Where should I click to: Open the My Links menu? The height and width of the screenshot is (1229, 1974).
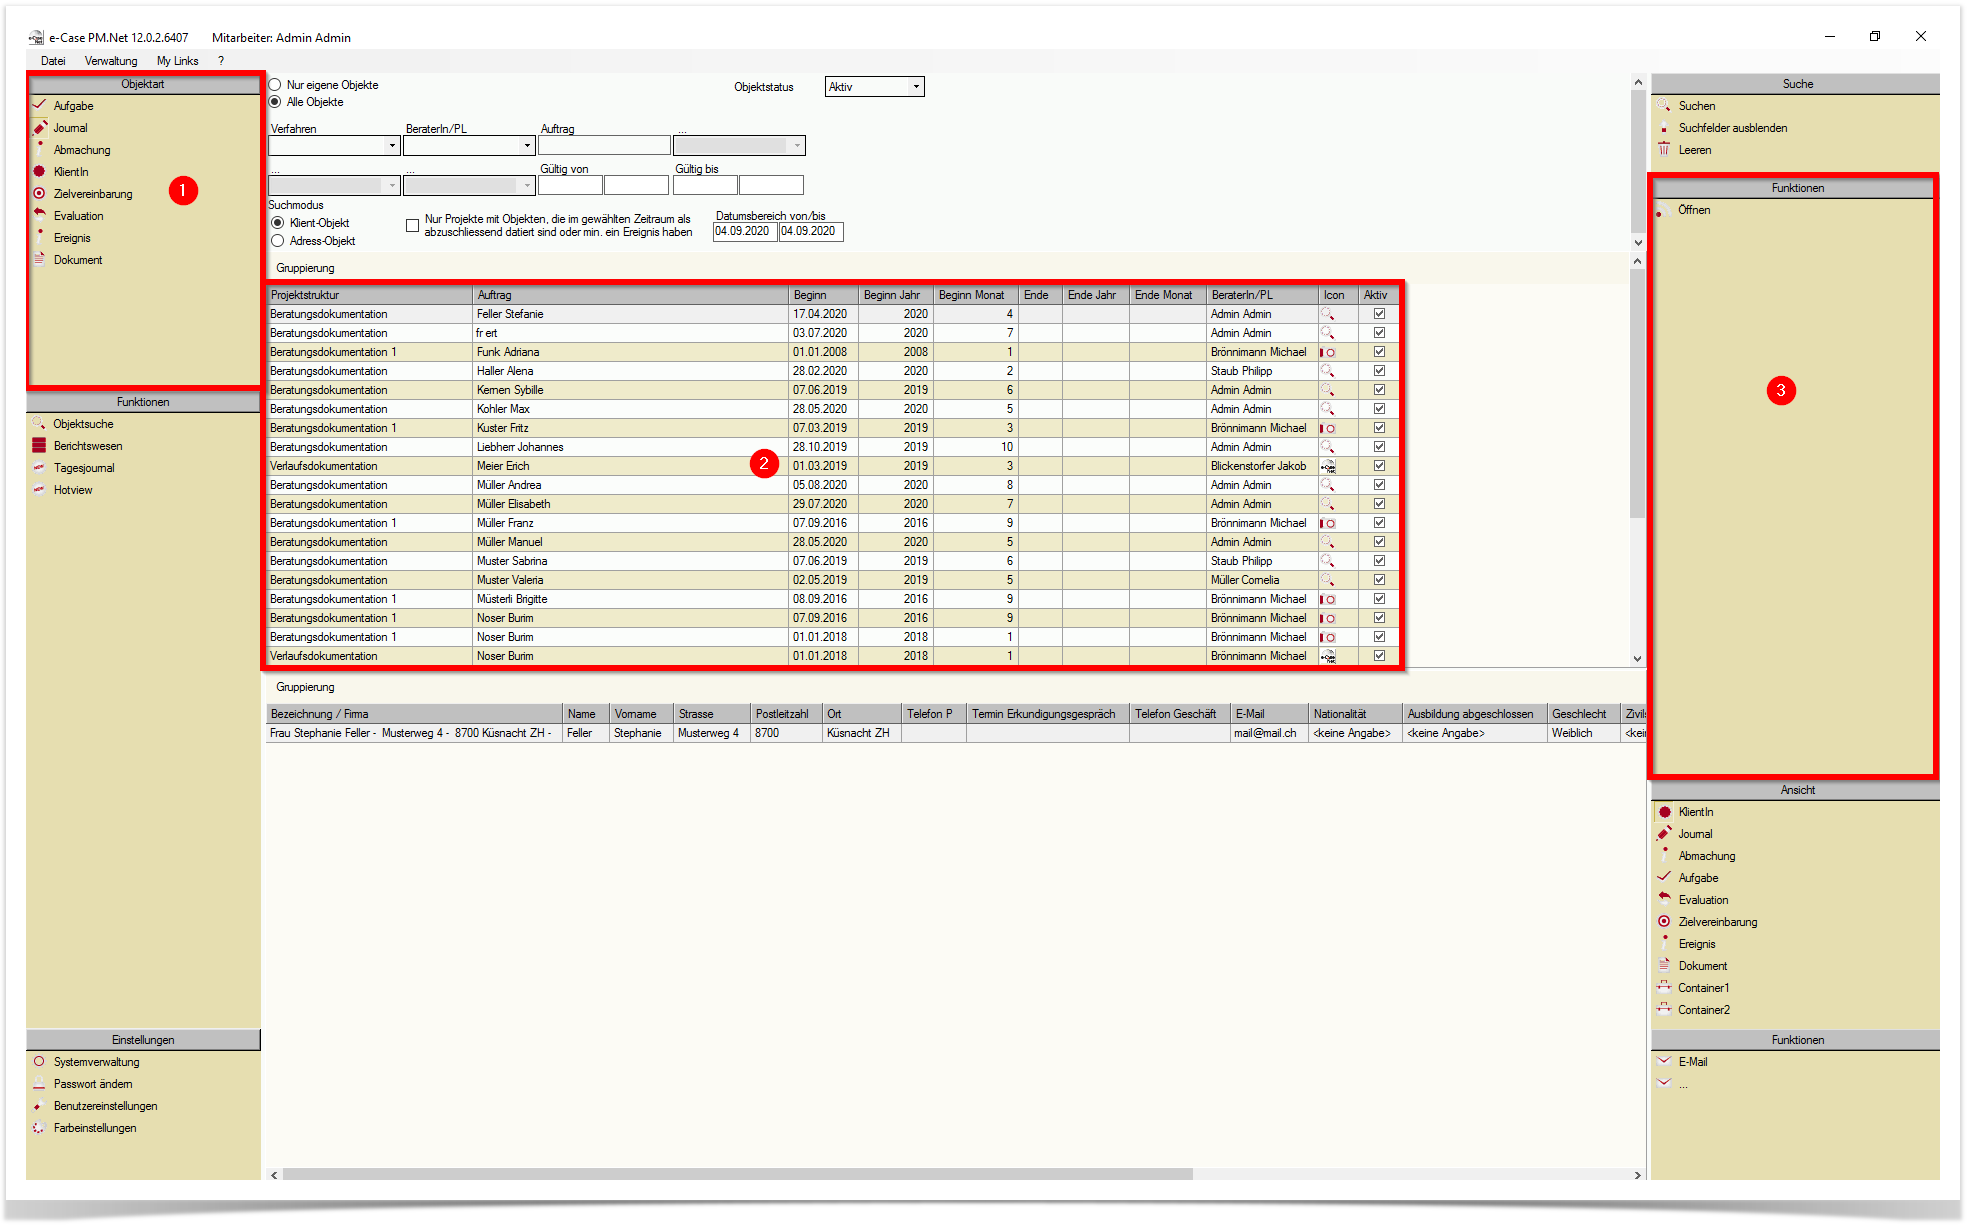[x=177, y=61]
